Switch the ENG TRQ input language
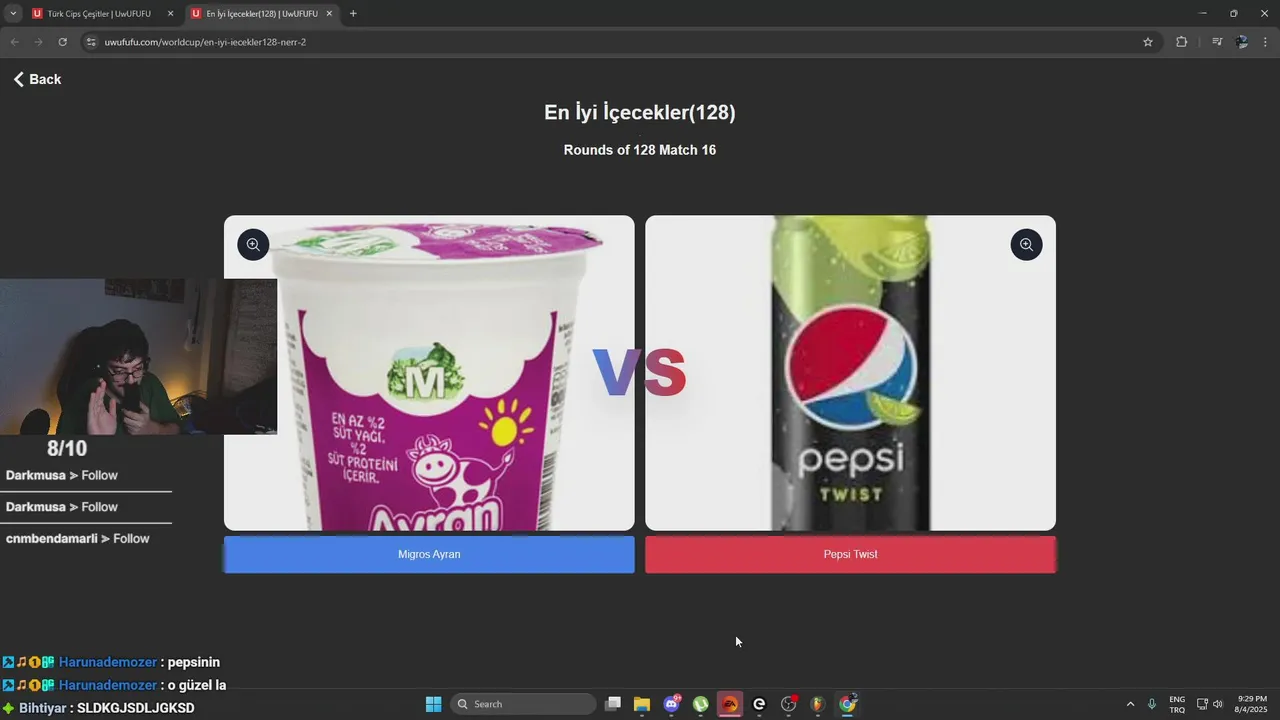The width and height of the screenshot is (1280, 720). coord(1177,704)
